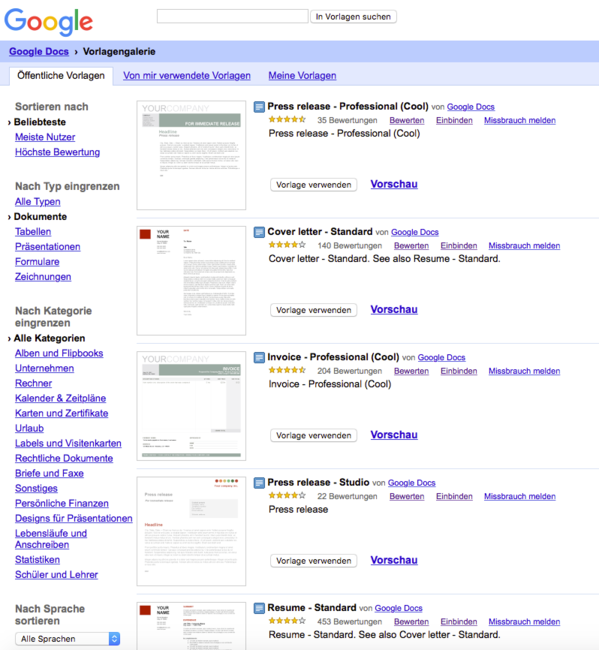599x650 pixels.
Task: Focus the template search input field
Action: [233, 16]
